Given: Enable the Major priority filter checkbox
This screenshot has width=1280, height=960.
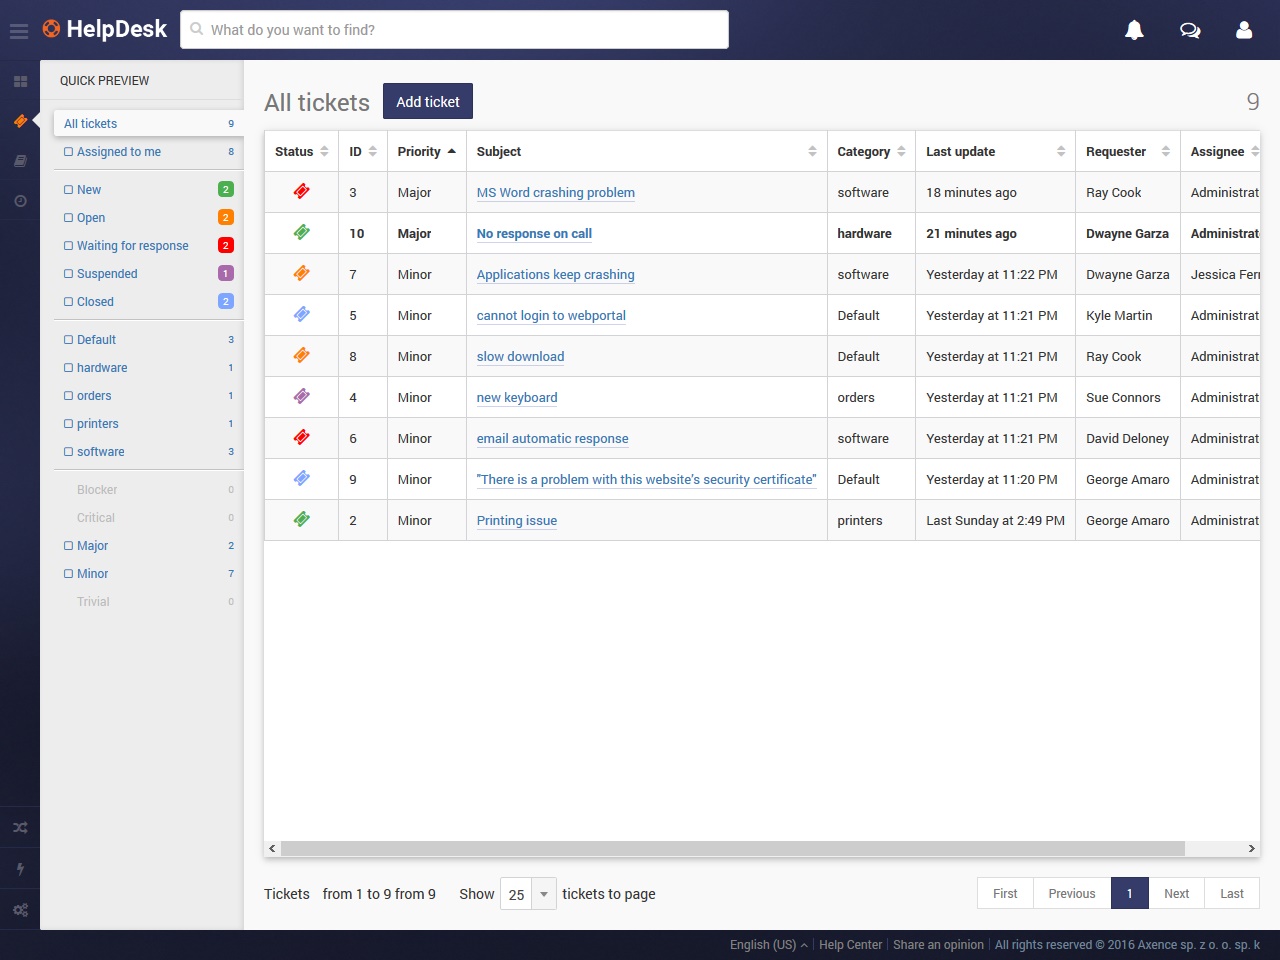Looking at the screenshot, I should pos(68,546).
